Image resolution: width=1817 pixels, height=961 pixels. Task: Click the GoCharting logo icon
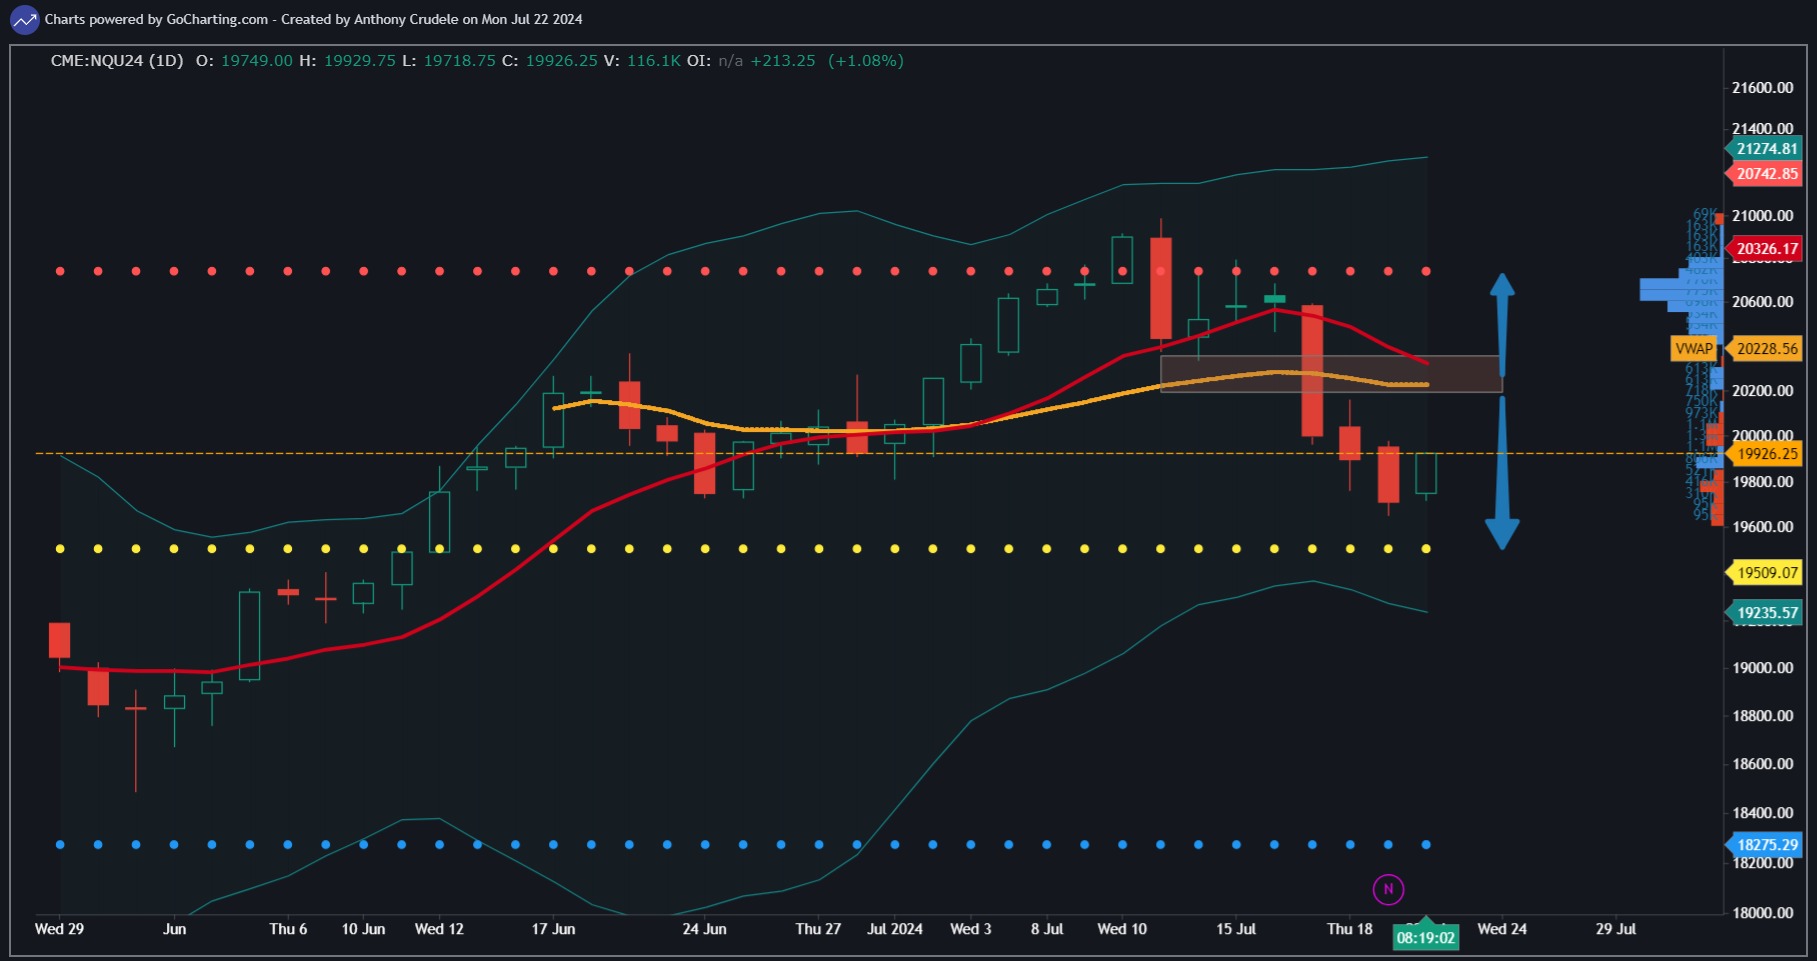[22, 18]
